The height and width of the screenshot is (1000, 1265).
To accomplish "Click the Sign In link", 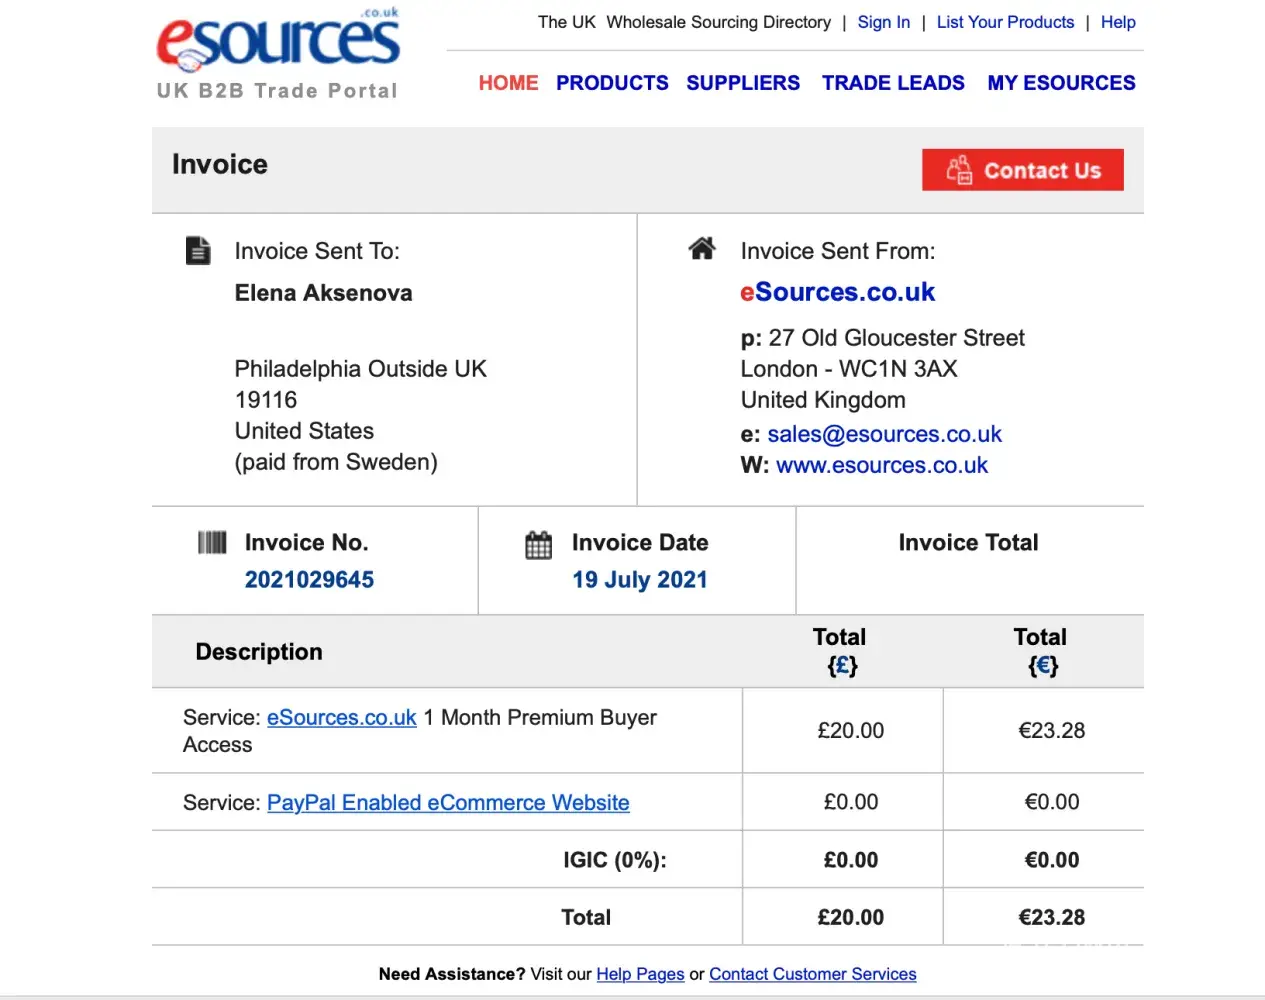I will pos(884,22).
